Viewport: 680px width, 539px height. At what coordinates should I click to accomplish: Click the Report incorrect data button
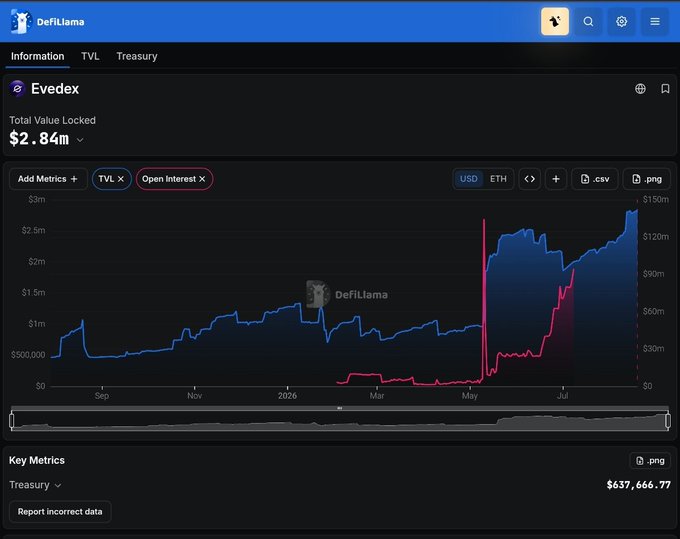(x=60, y=512)
